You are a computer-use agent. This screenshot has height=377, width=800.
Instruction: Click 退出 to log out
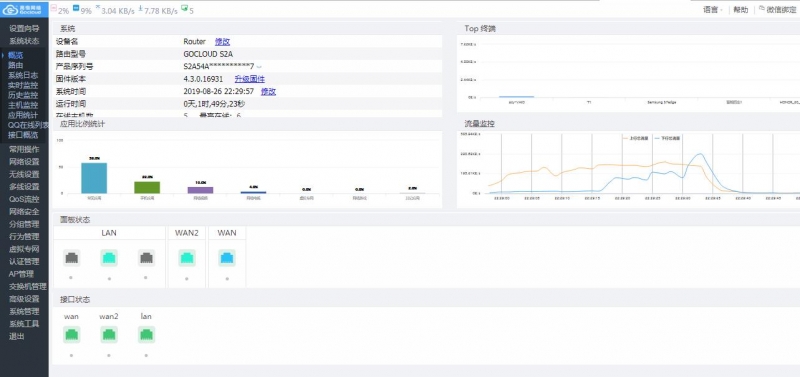coord(16,336)
